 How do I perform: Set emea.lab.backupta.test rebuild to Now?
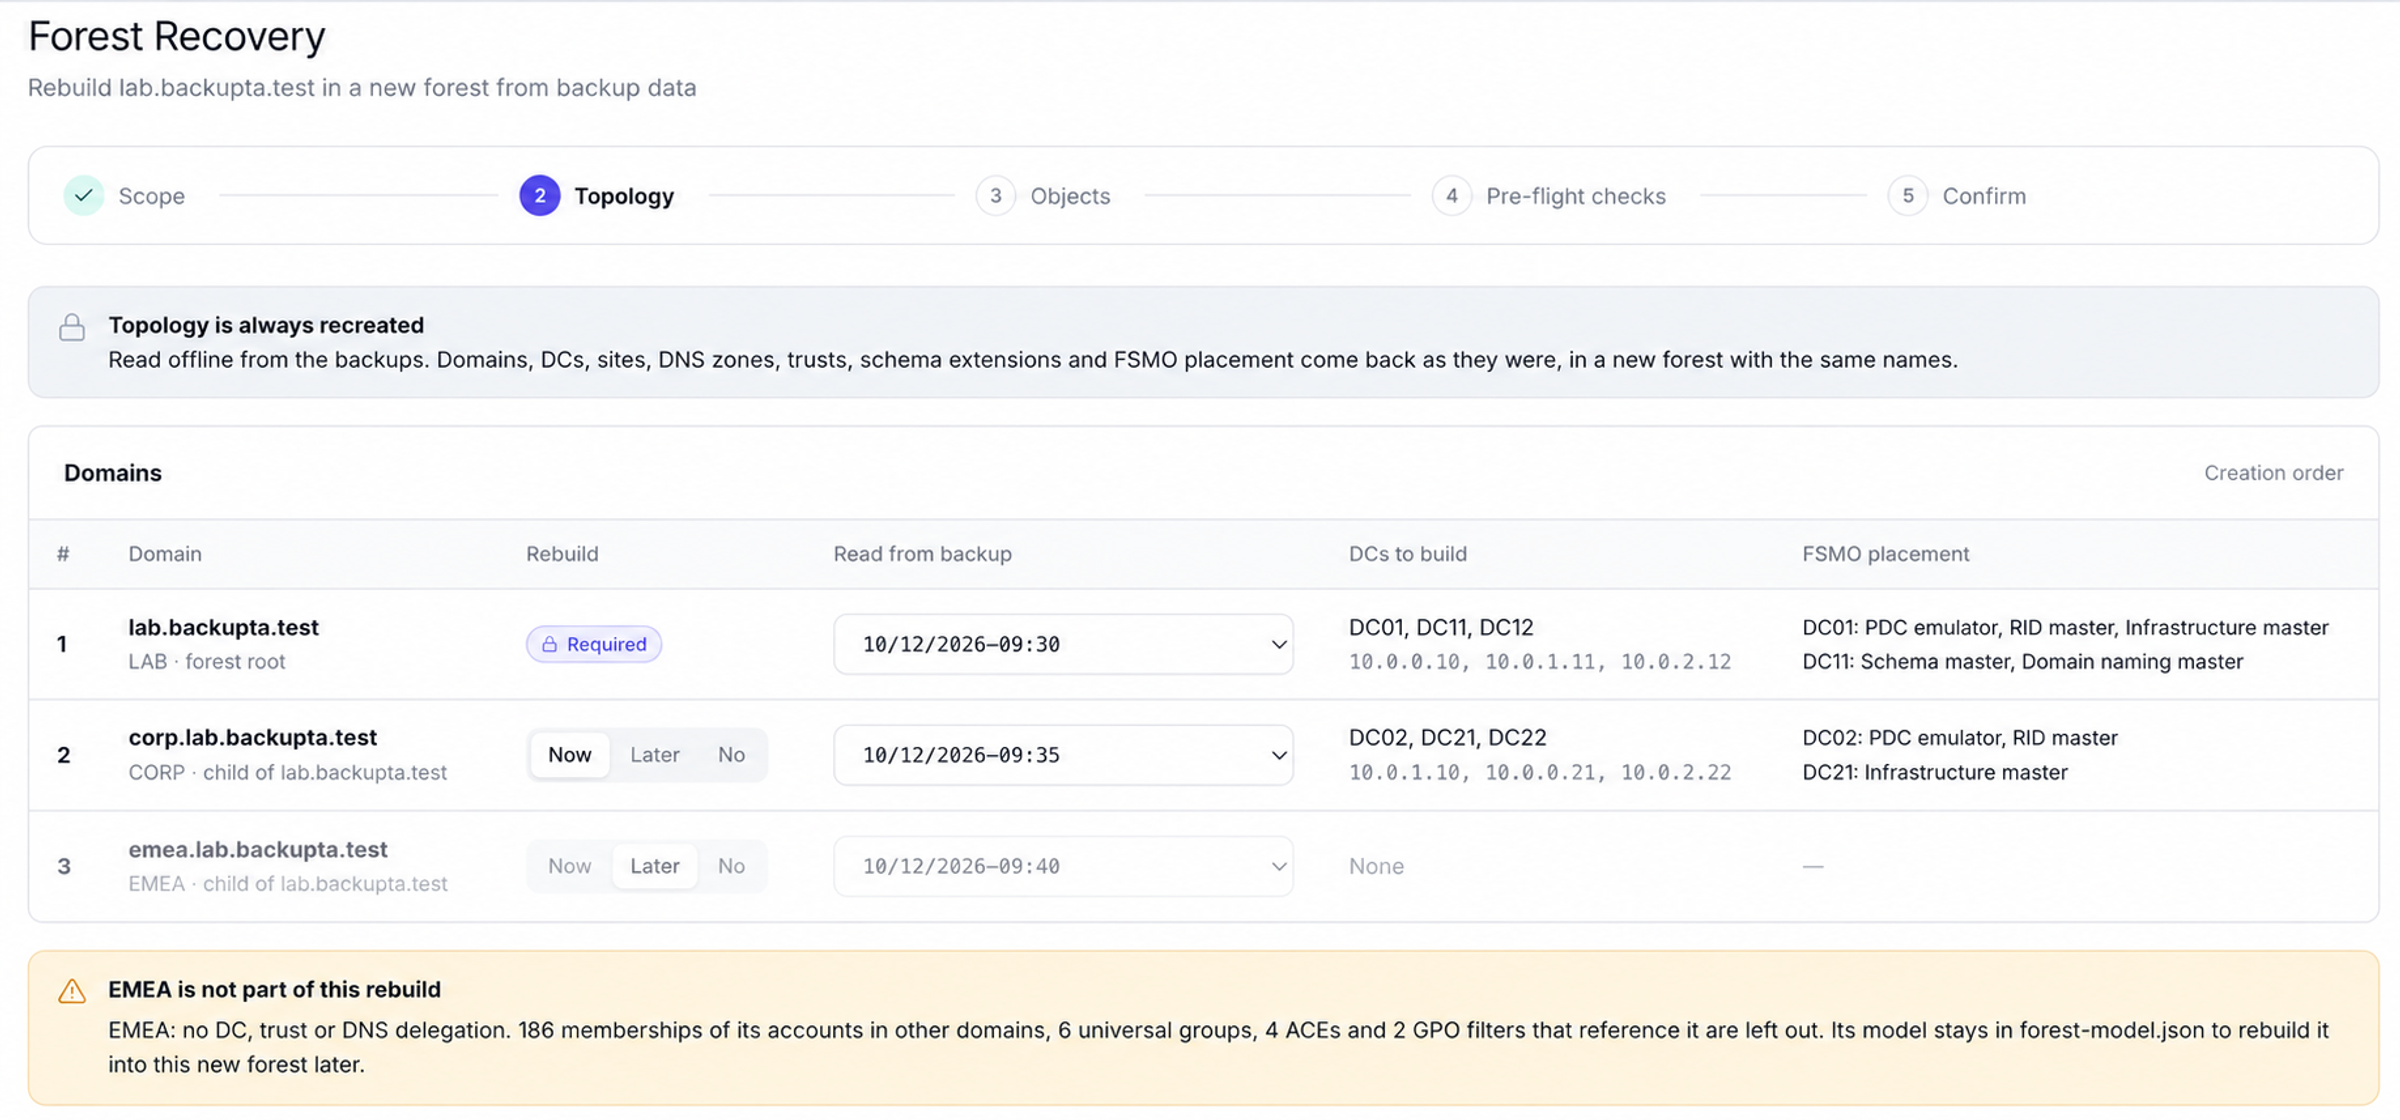pos(569,866)
